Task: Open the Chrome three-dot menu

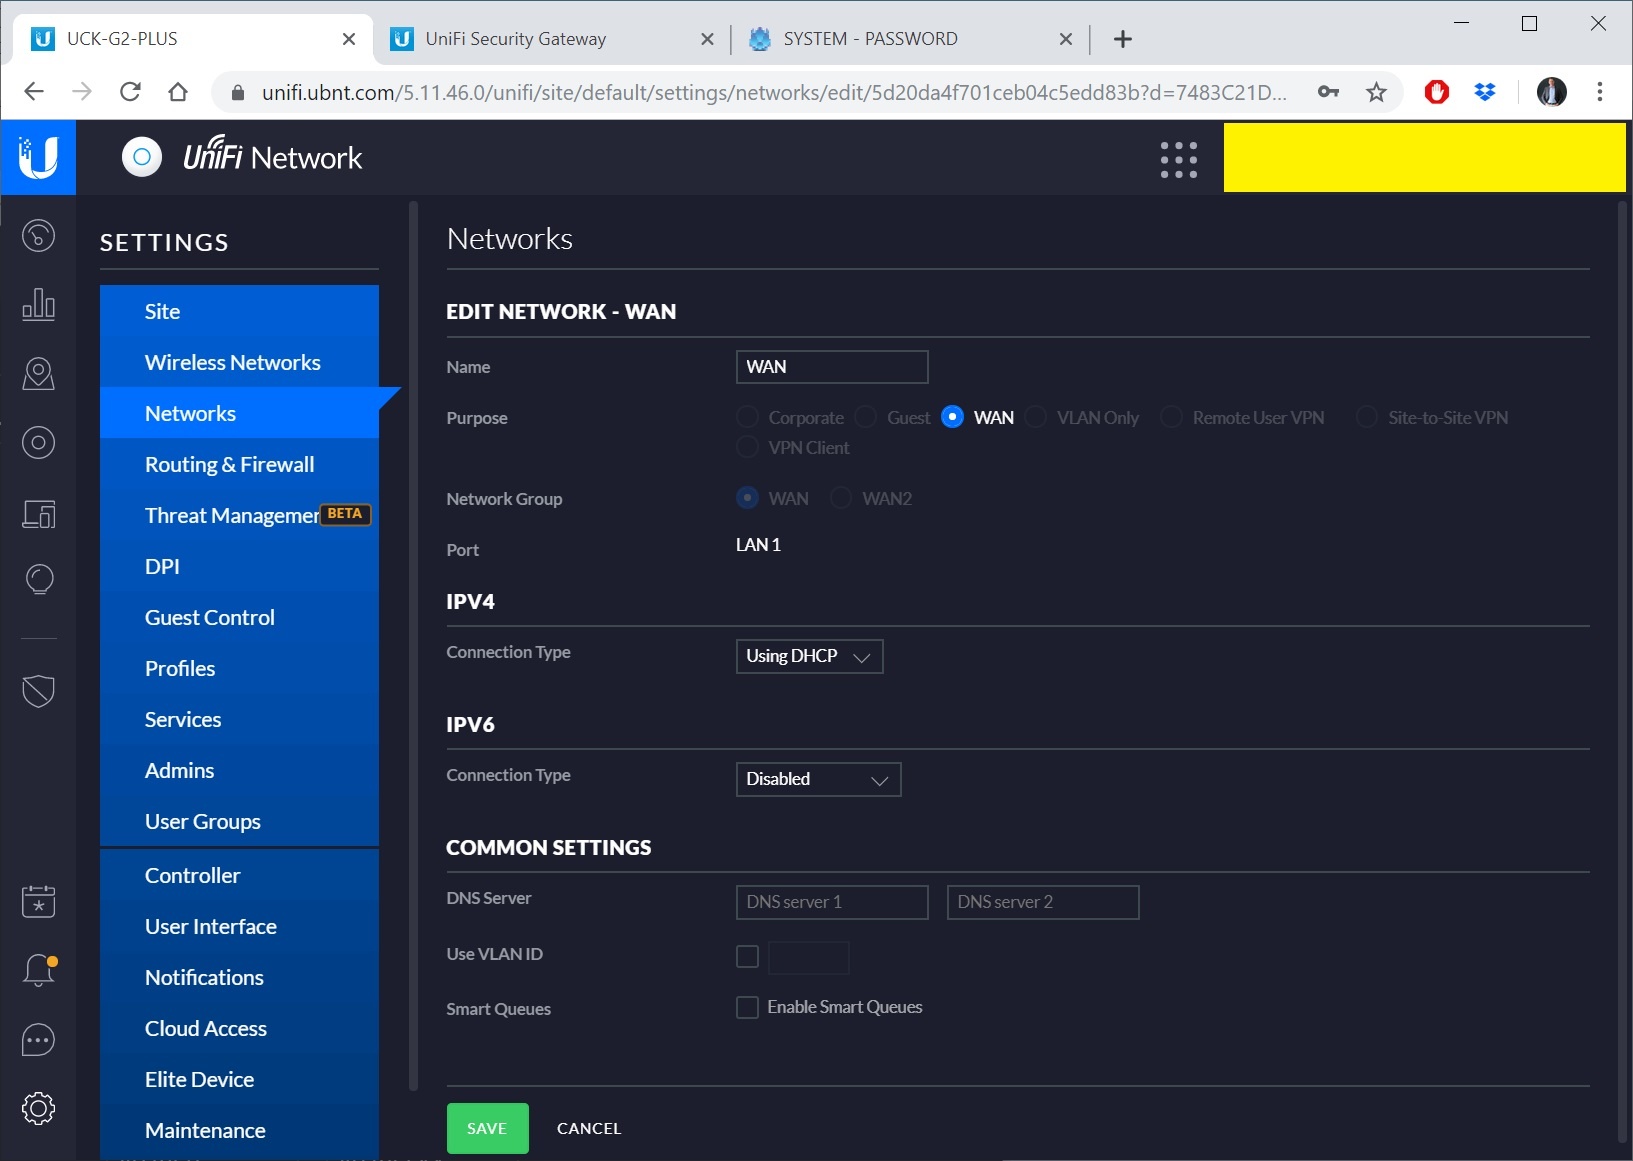Action: (1600, 92)
